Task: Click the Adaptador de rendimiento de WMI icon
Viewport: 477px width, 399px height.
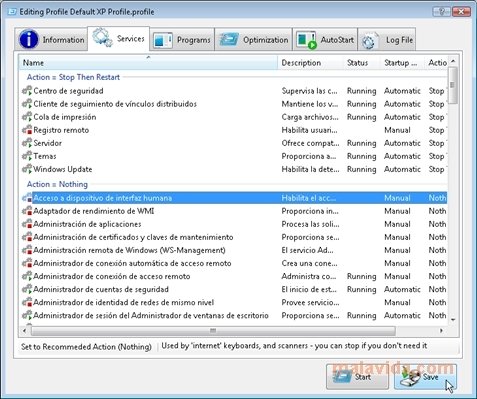Action: click(x=27, y=211)
